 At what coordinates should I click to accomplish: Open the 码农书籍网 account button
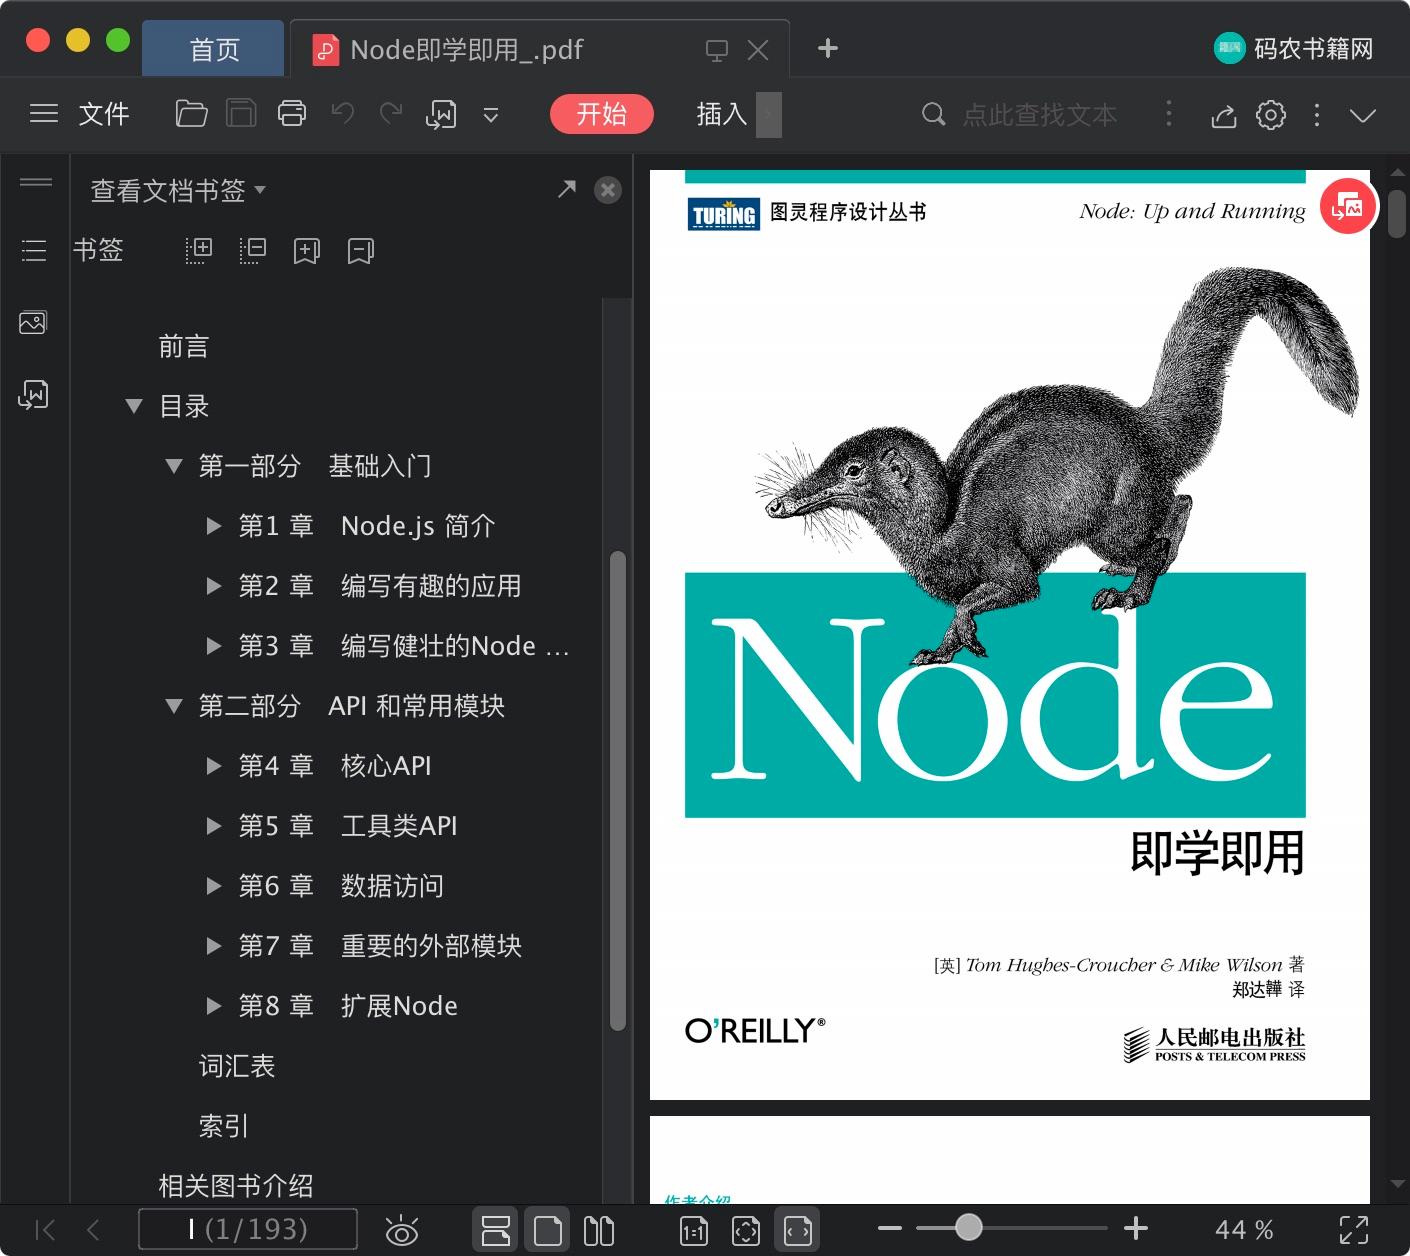pyautogui.click(x=1293, y=48)
